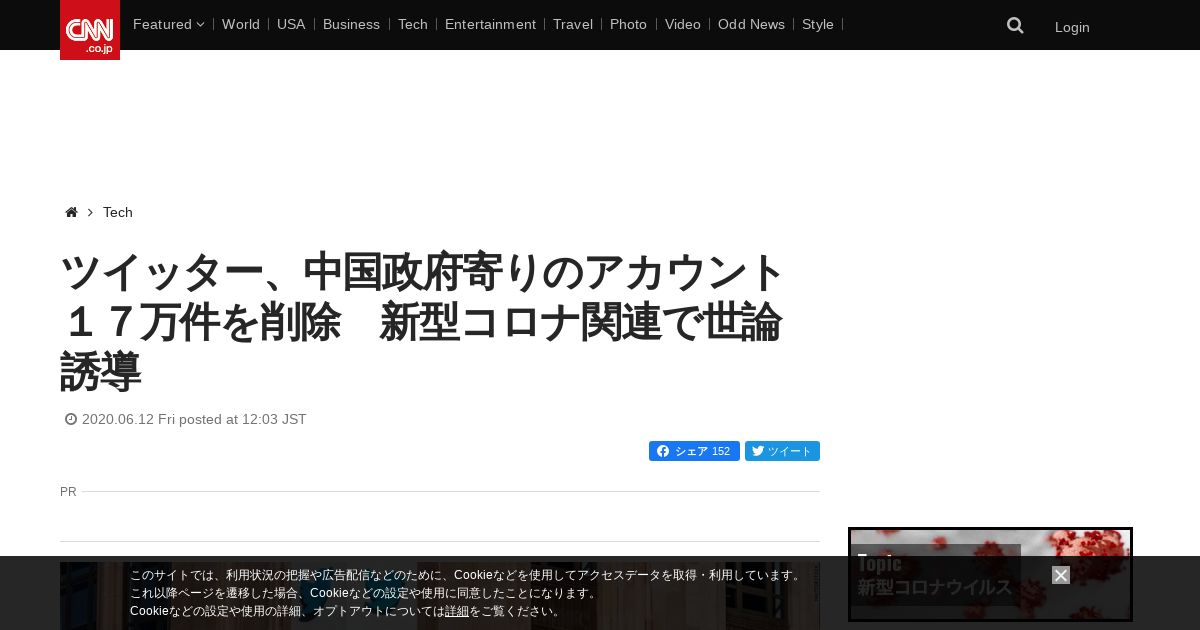
Task: Share article via Facebook シェア button
Action: [x=694, y=451]
